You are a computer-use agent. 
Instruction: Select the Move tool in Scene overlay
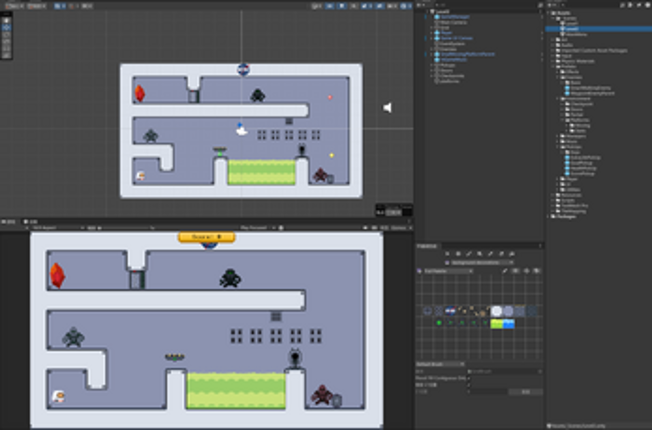[x=6, y=27]
